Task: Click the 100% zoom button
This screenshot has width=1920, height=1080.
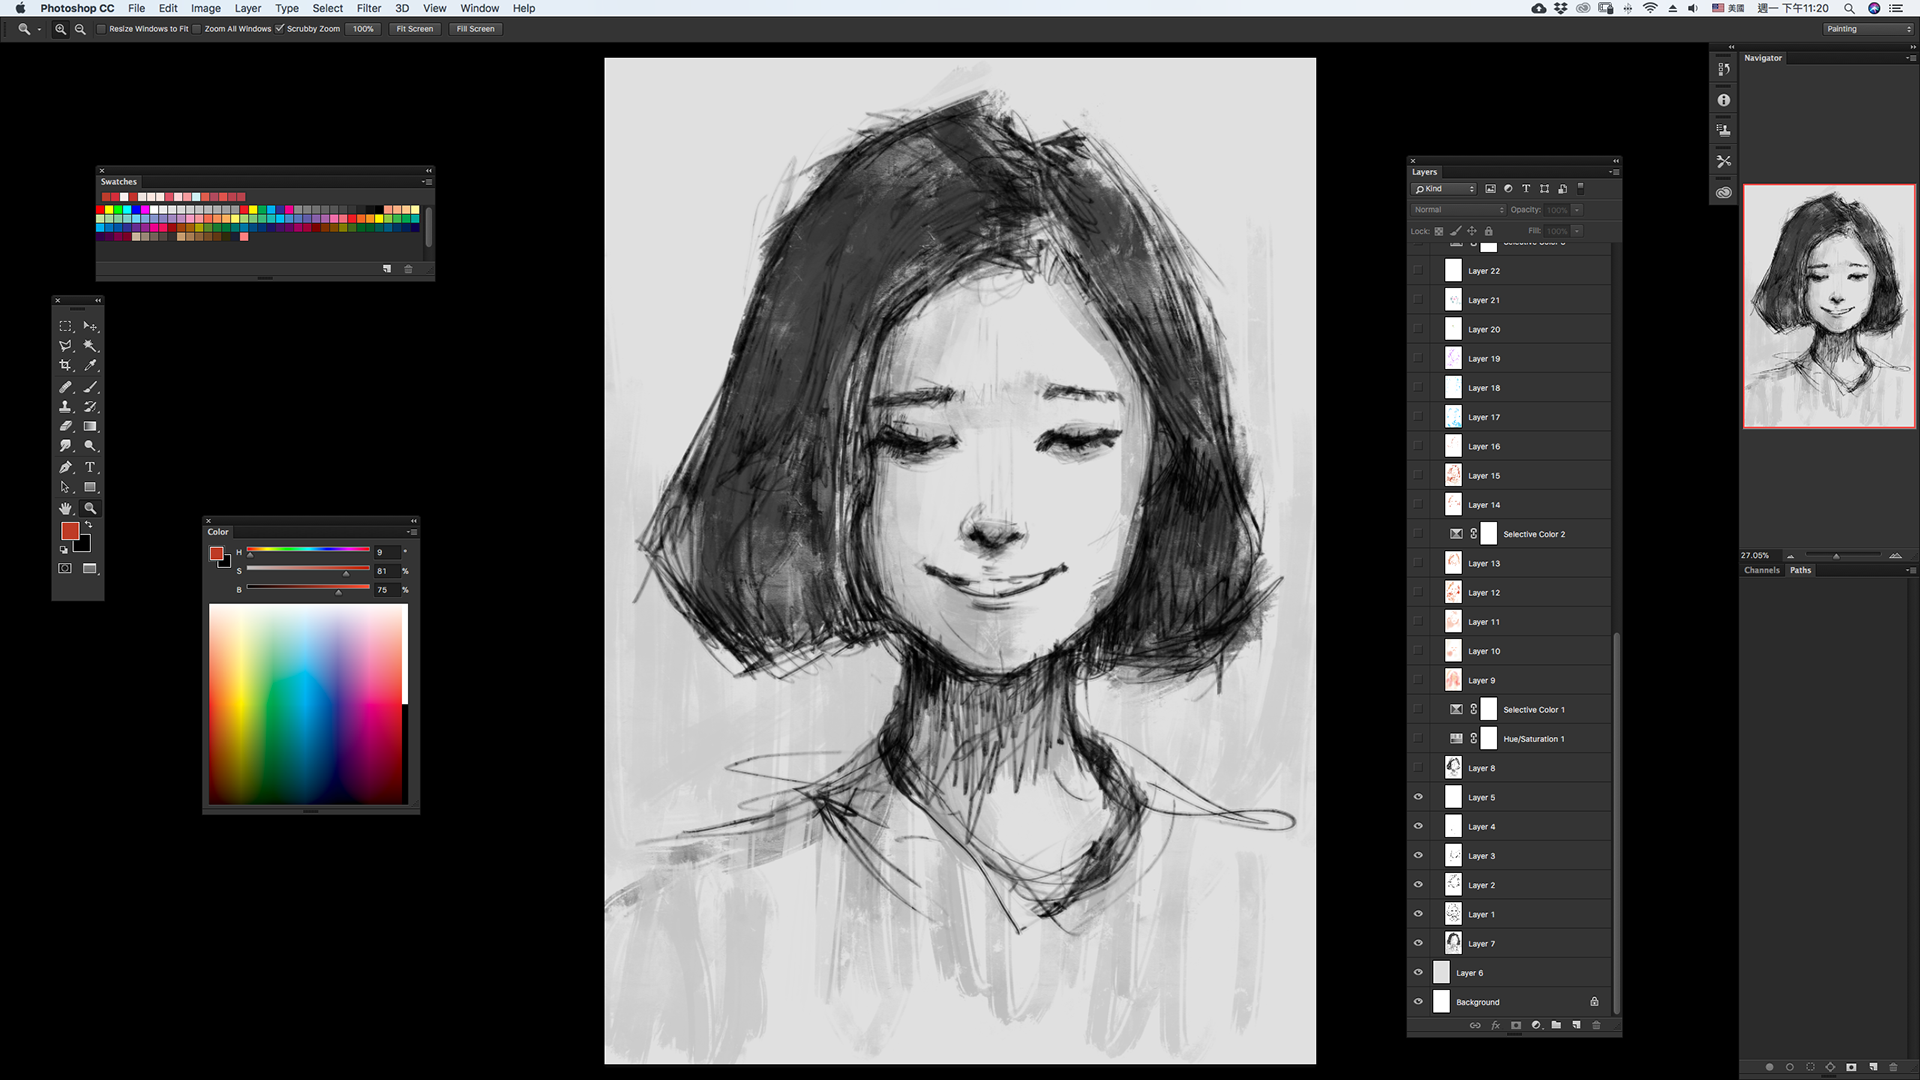Action: coord(363,29)
